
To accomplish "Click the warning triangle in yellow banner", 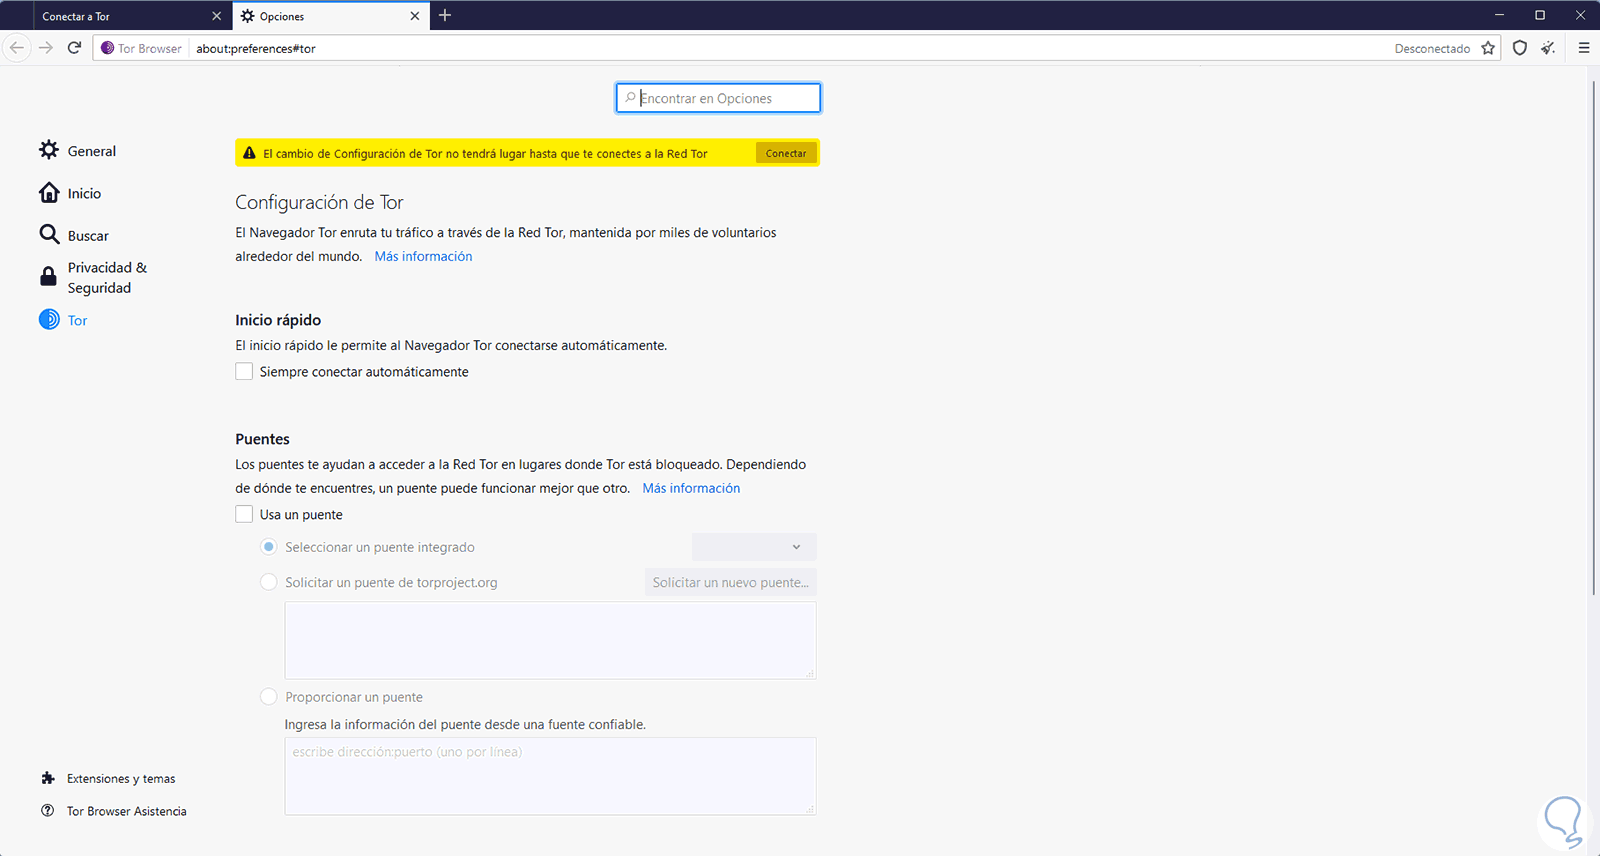I will click(x=250, y=153).
